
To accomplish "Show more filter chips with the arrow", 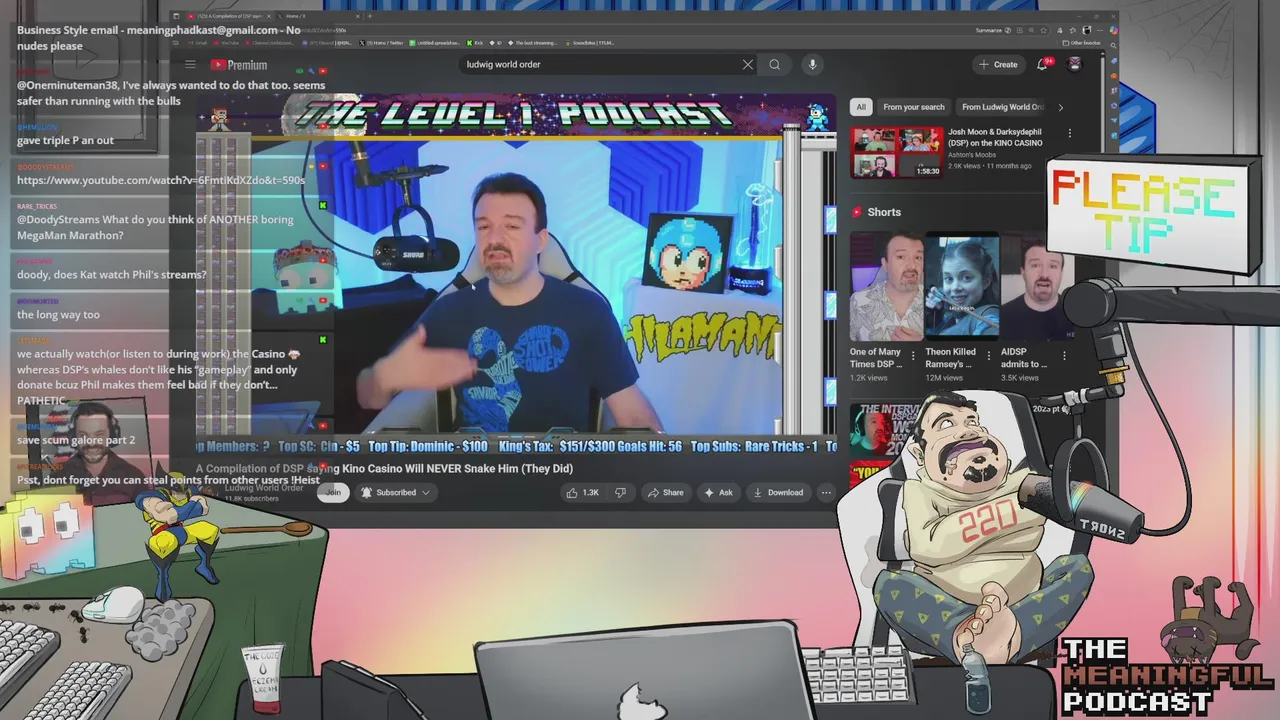I will [x=1060, y=107].
